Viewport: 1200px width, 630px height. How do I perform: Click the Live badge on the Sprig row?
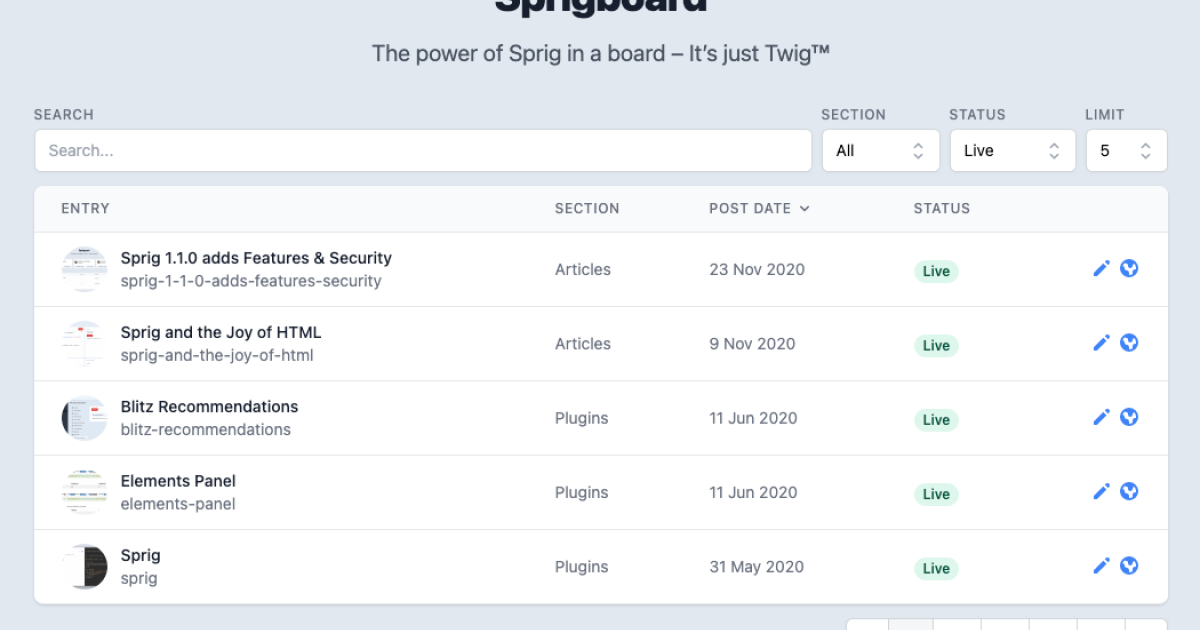click(935, 568)
